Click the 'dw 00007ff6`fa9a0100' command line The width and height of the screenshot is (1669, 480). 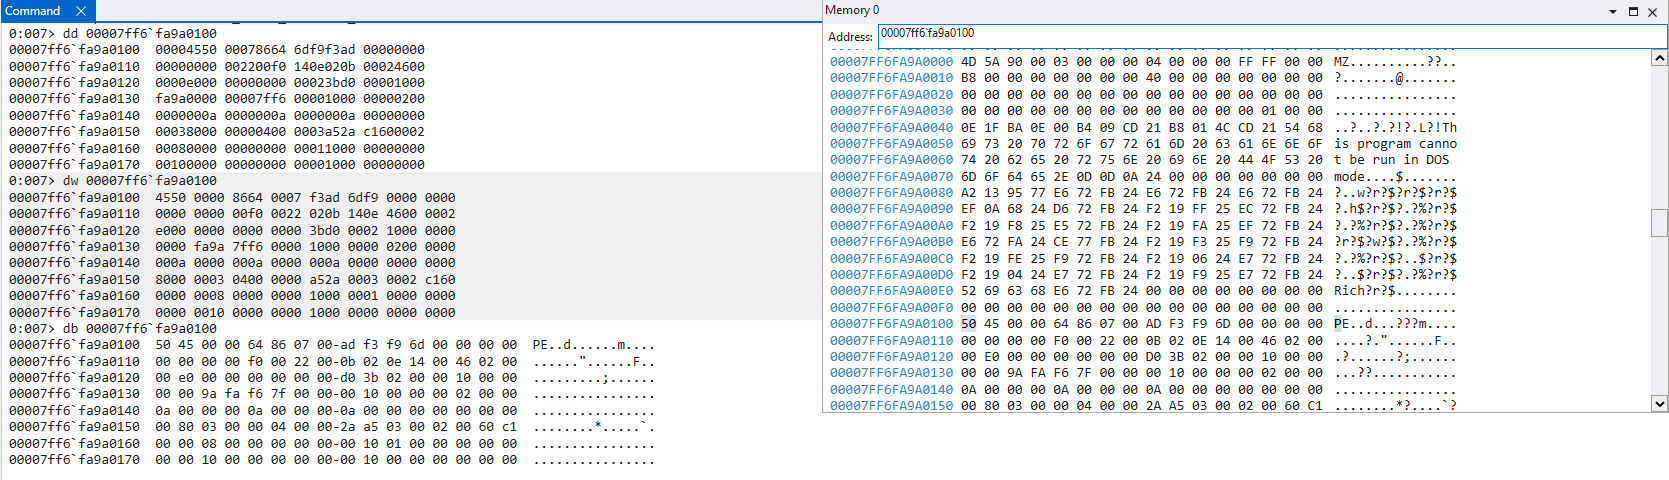tap(139, 181)
